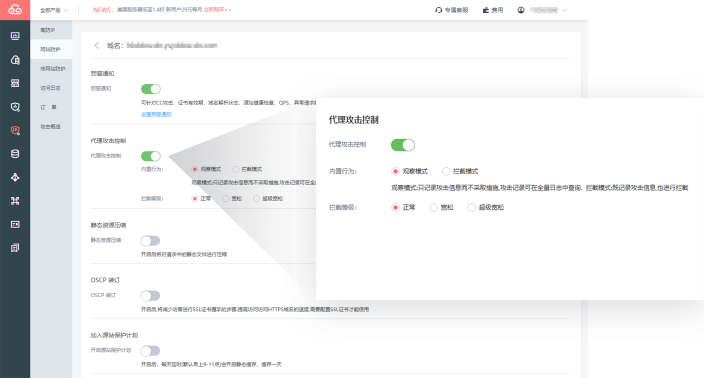Select 宽松 radio in enlarged panel
The height and width of the screenshot is (378, 704).
(434, 207)
